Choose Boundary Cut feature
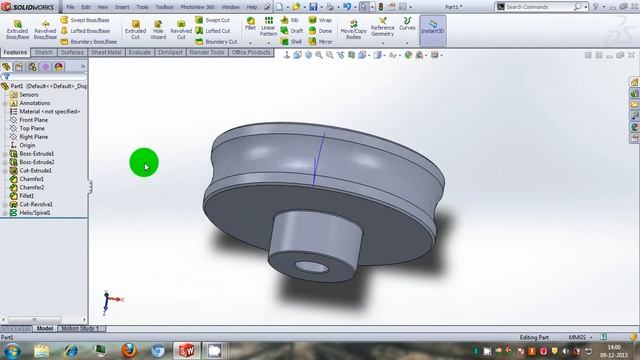This screenshot has height=360, width=640. click(216, 42)
